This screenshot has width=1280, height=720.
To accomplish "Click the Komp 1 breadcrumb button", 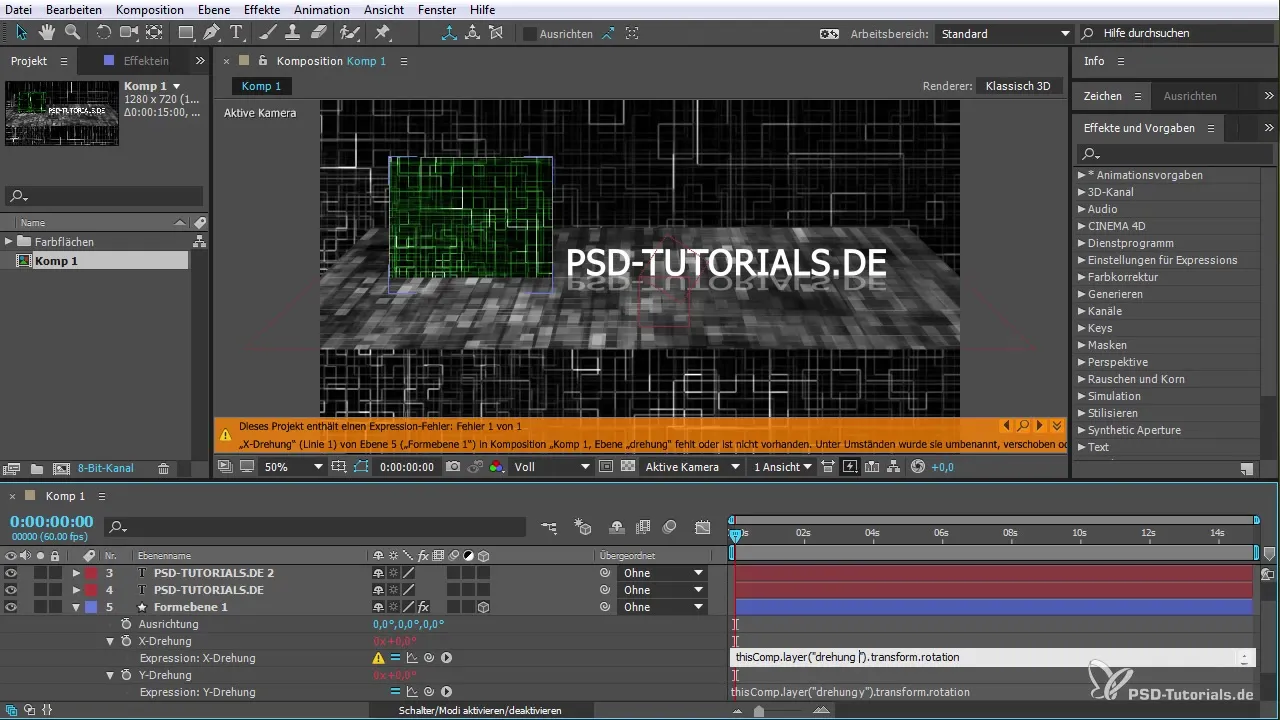I will pos(261,87).
